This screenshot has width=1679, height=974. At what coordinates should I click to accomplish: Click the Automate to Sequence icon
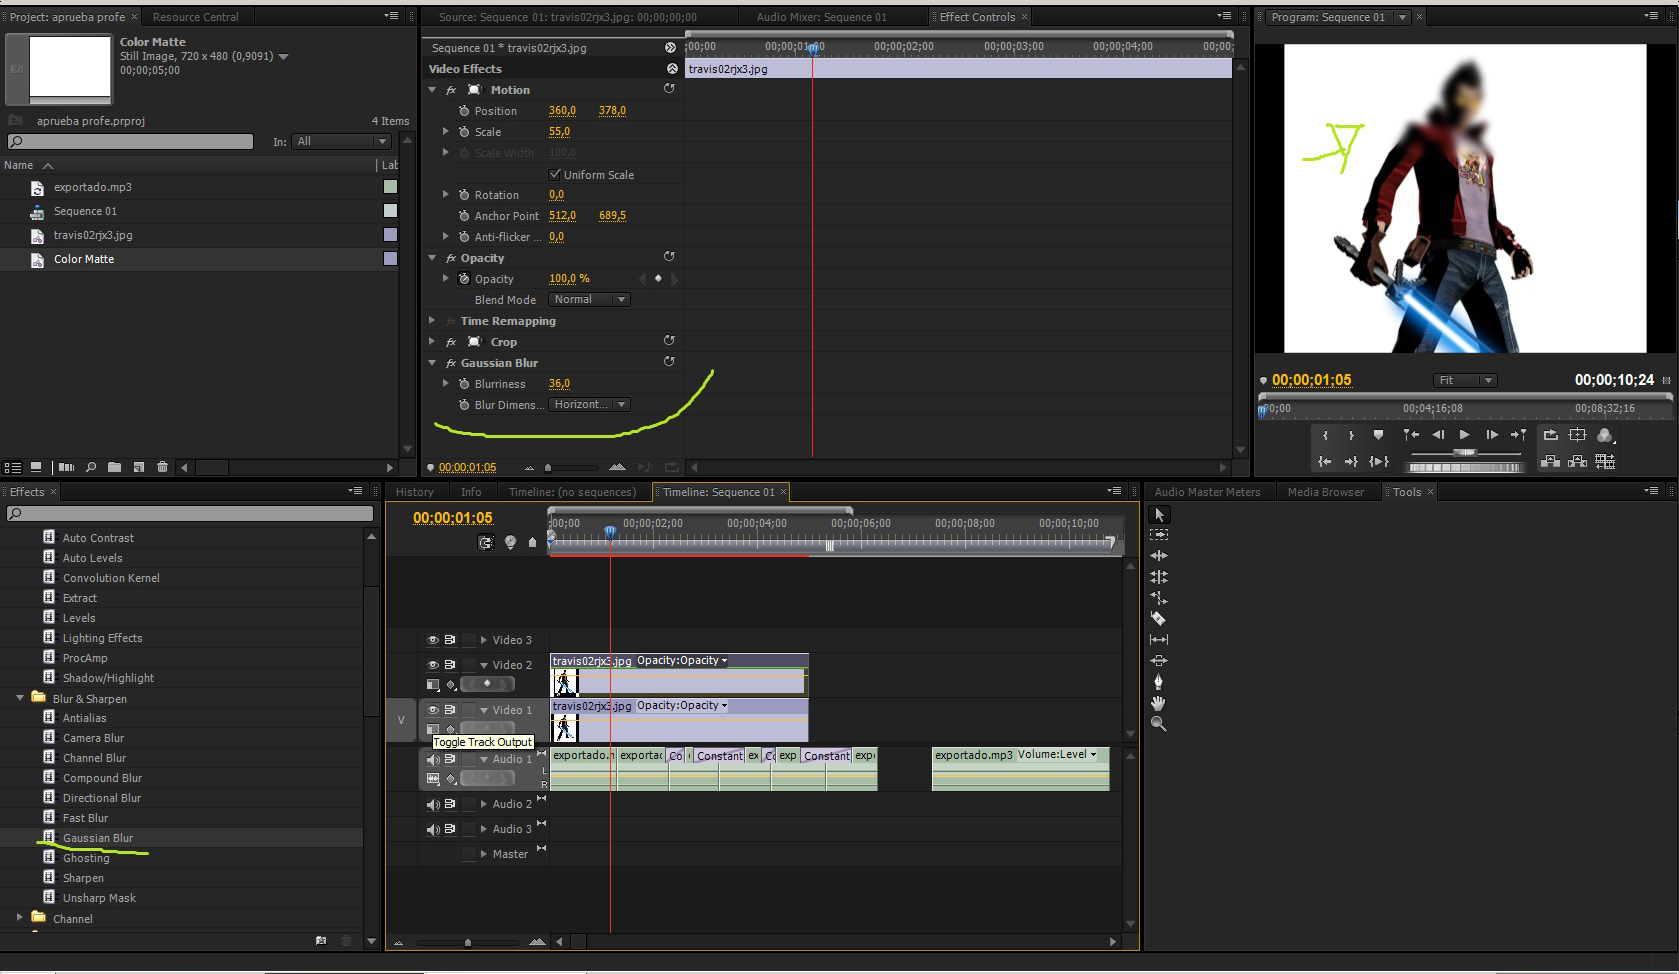[66, 467]
